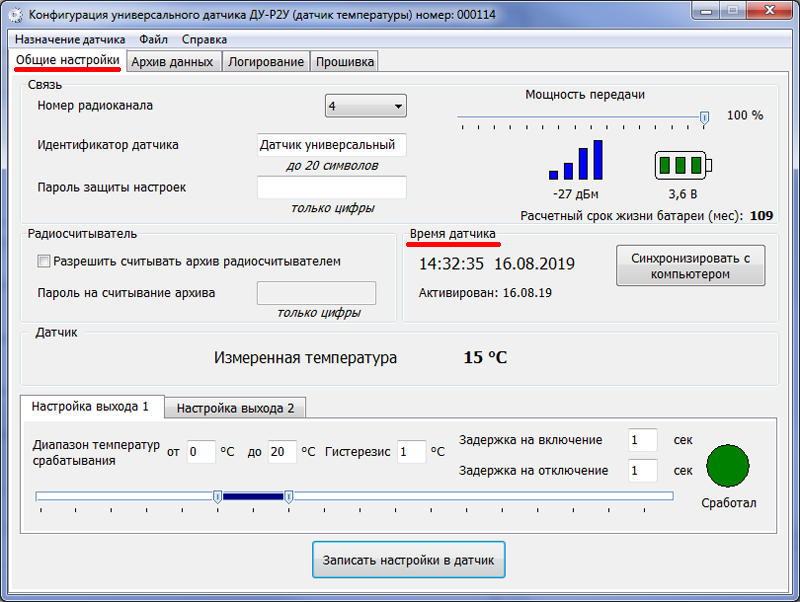Switch to the 'Прошивка' tab

345,62
